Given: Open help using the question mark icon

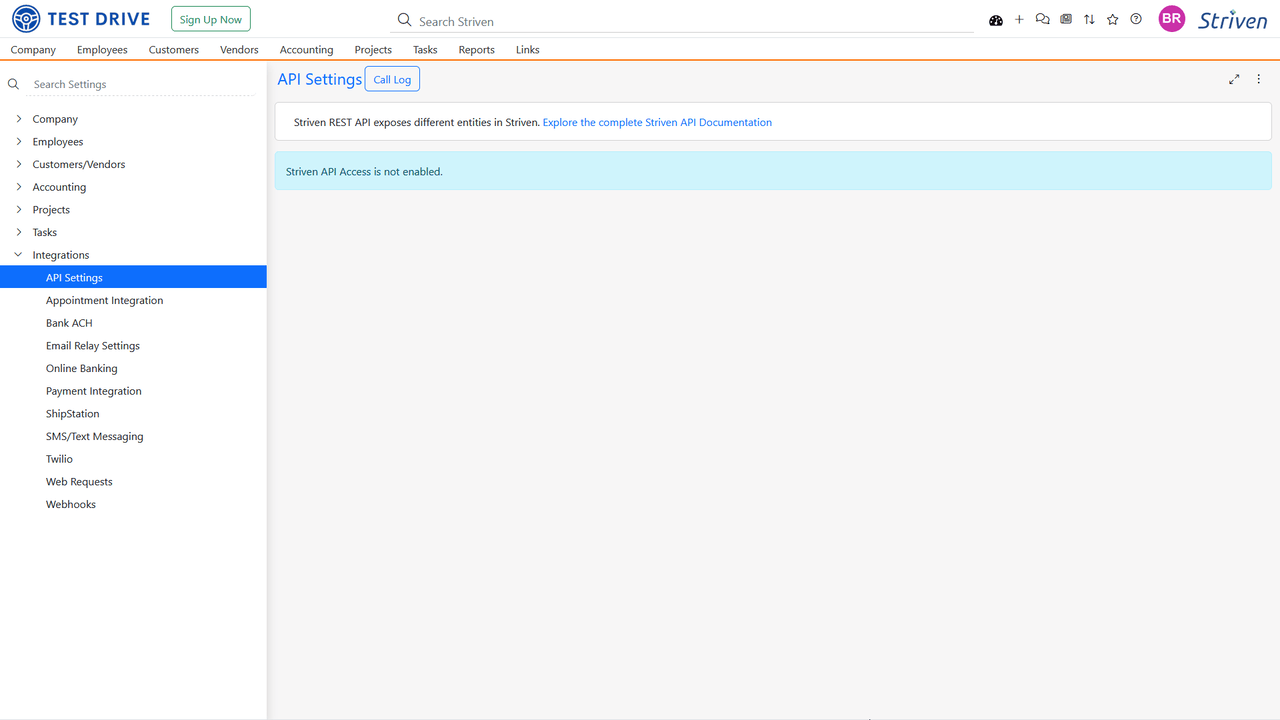Looking at the screenshot, I should pyautogui.click(x=1135, y=19).
